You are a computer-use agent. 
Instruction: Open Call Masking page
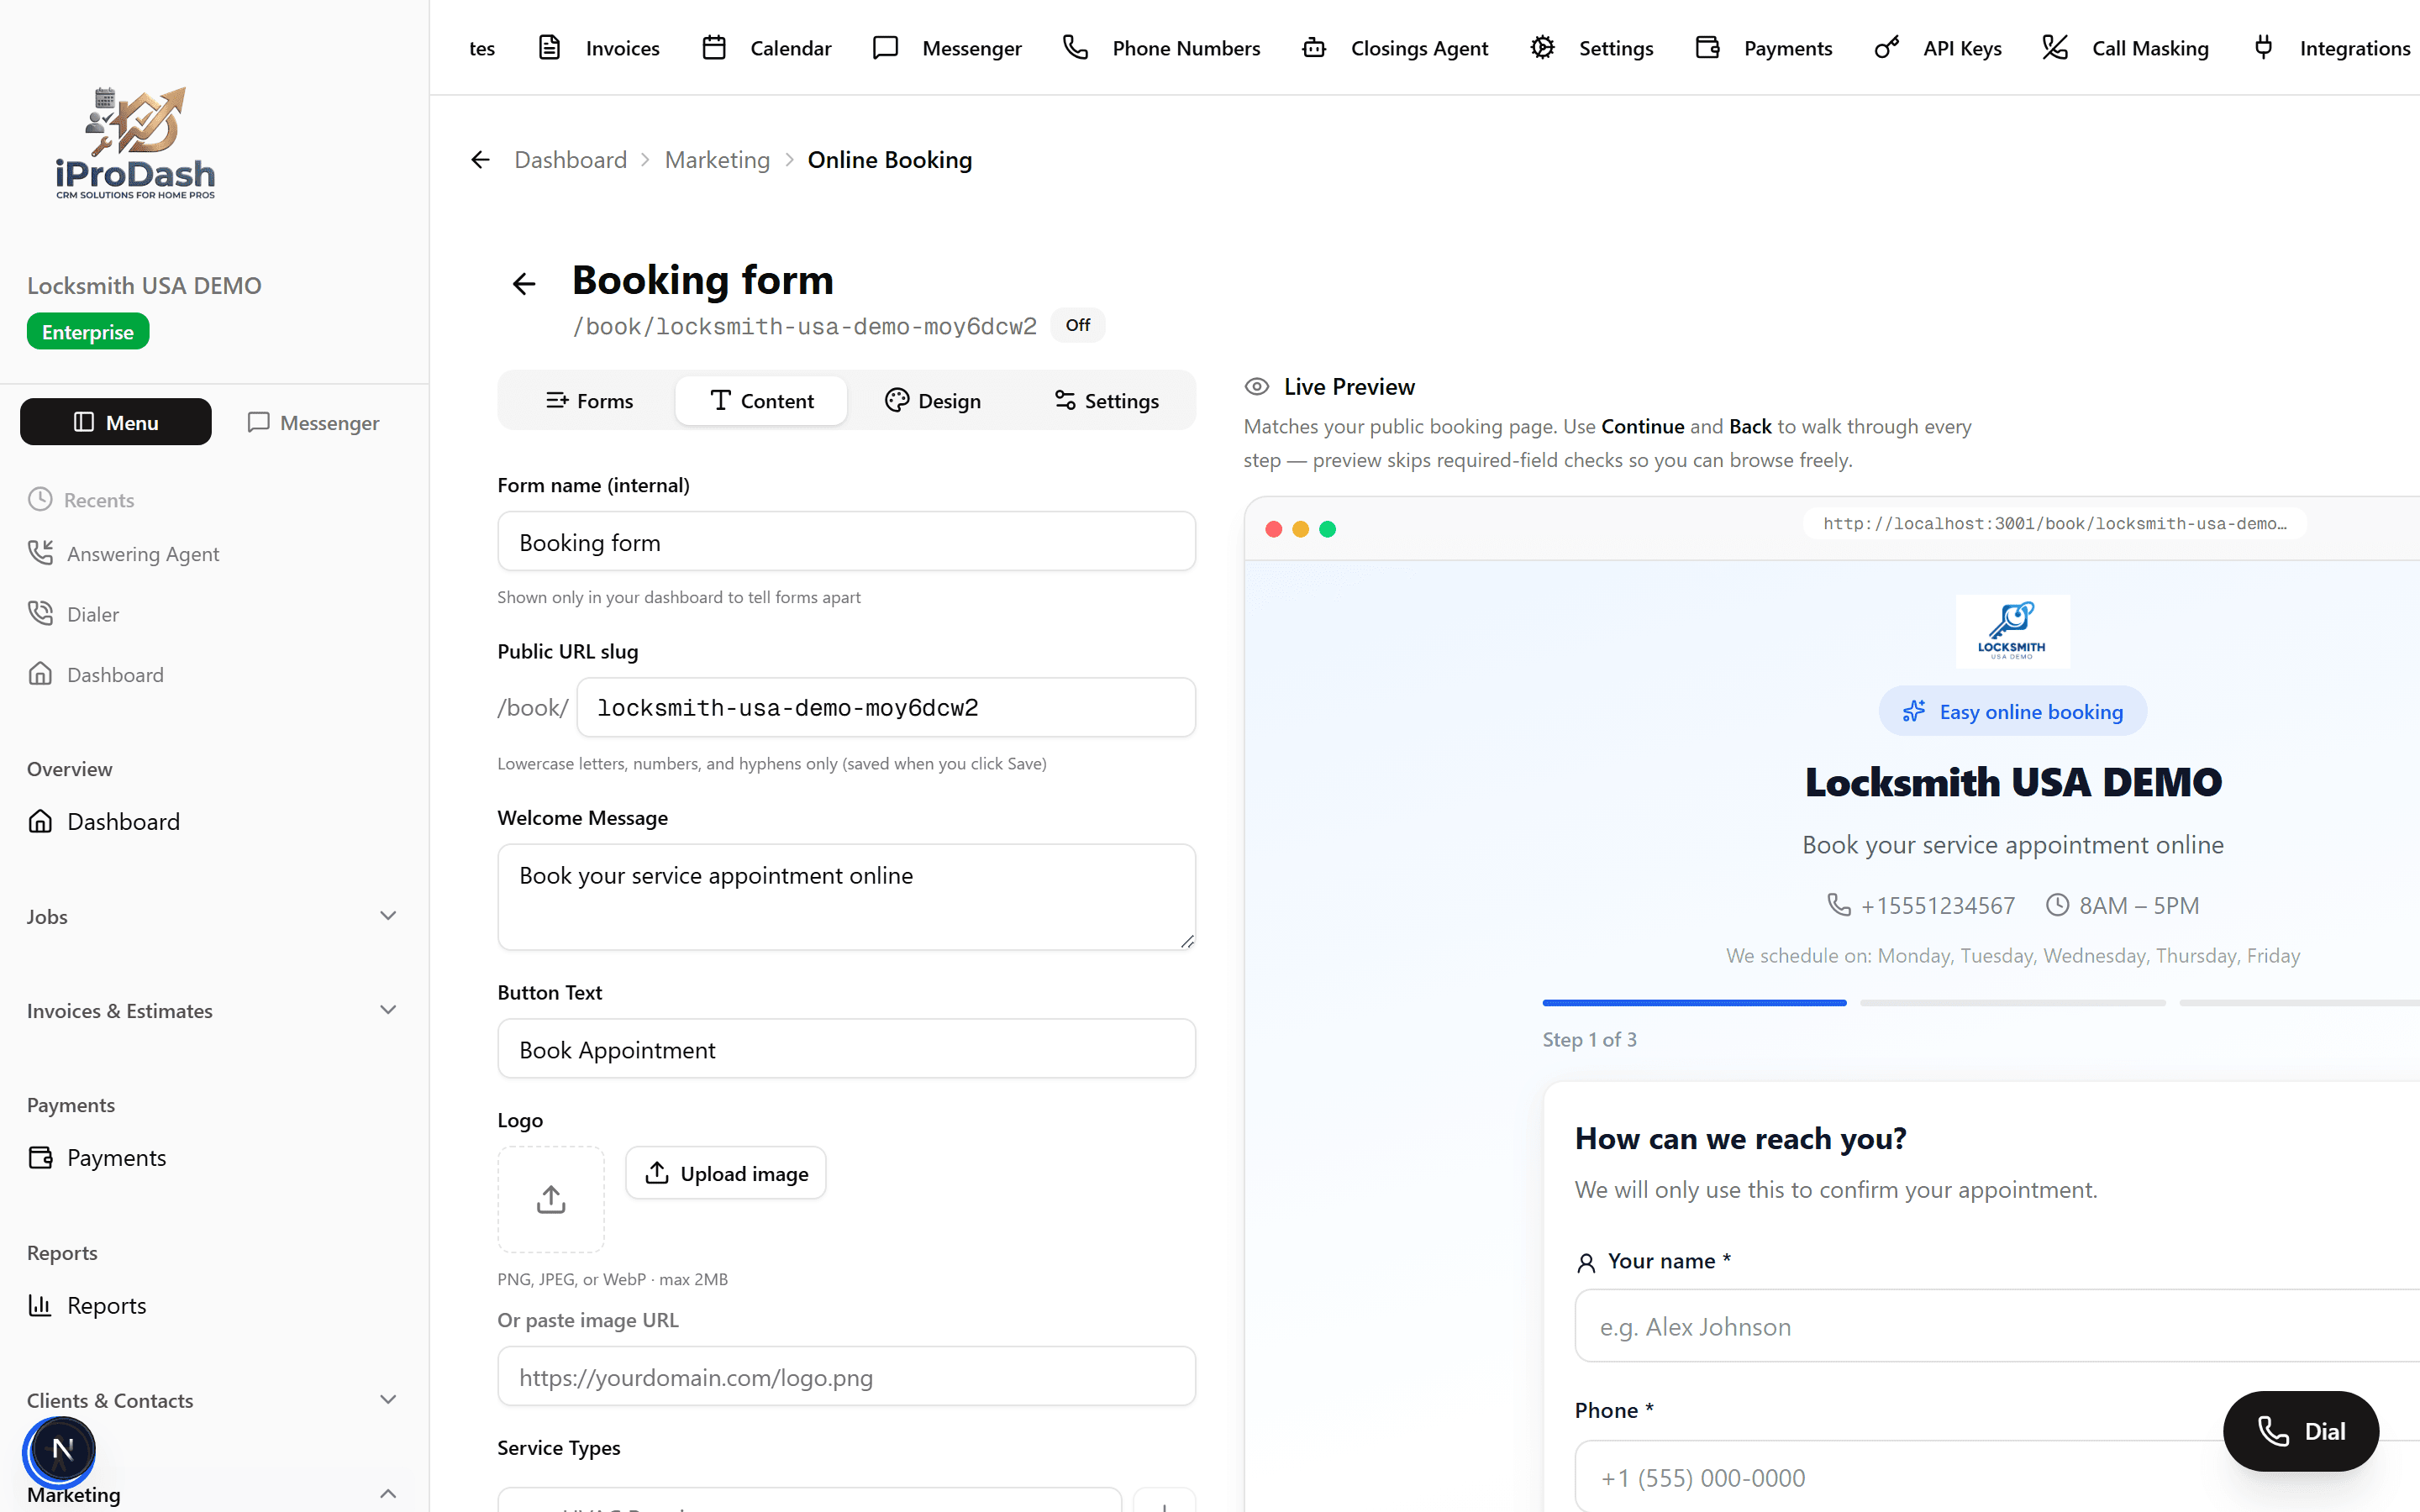(x=2125, y=48)
